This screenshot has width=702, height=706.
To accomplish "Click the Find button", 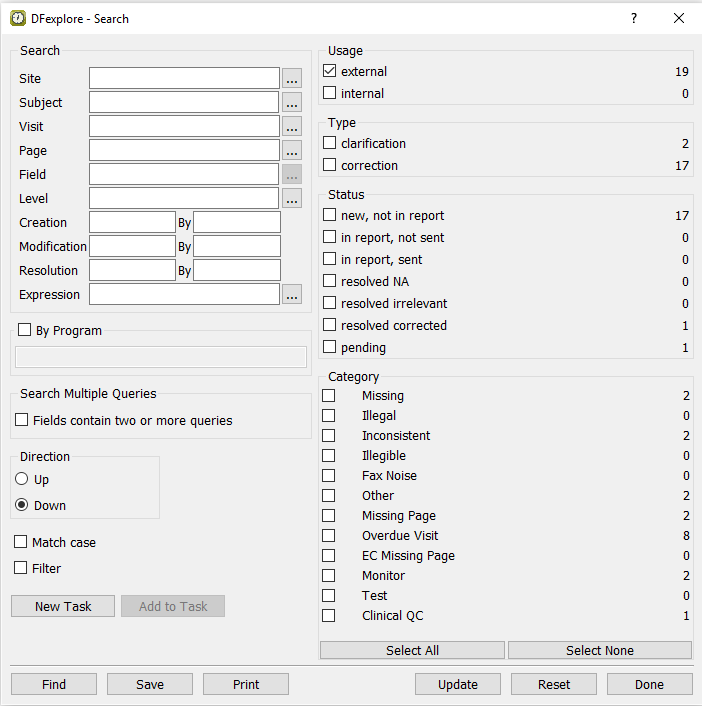I will (54, 684).
